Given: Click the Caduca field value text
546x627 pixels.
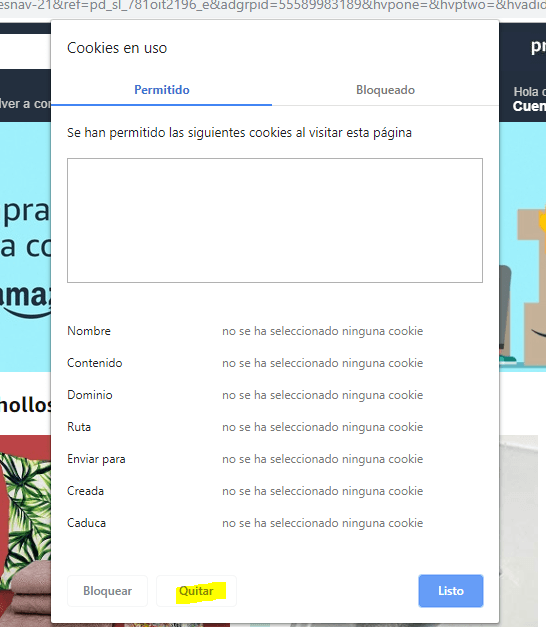Looking at the screenshot, I should pyautogui.click(x=322, y=523).
